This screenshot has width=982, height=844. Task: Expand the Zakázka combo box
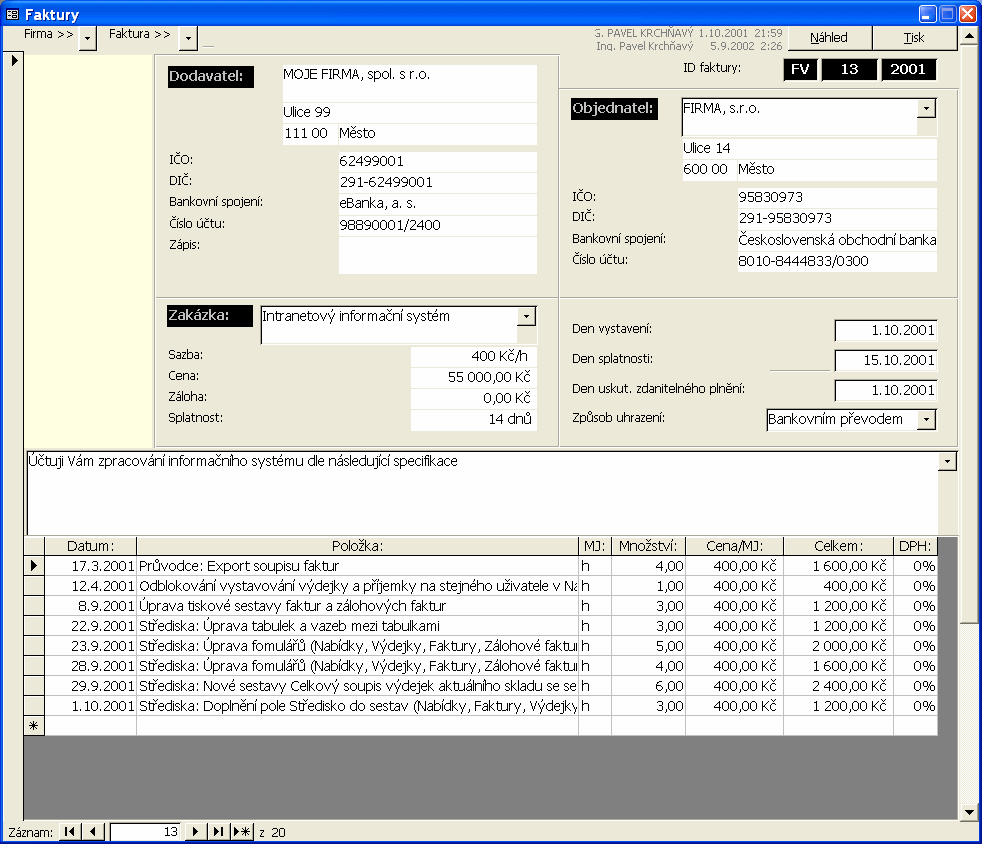[526, 316]
